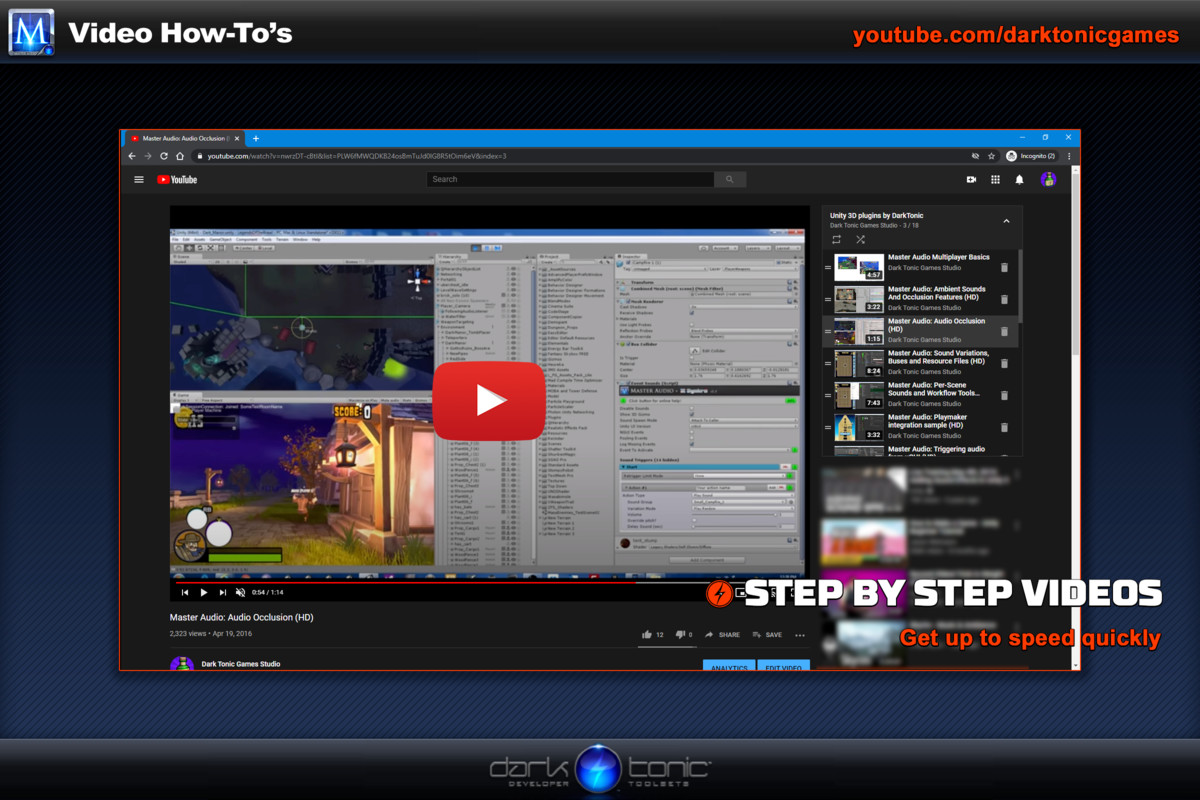Open Master Audio Multiplayer Basics thumbnail
The image size is (1200, 800).
tap(859, 267)
